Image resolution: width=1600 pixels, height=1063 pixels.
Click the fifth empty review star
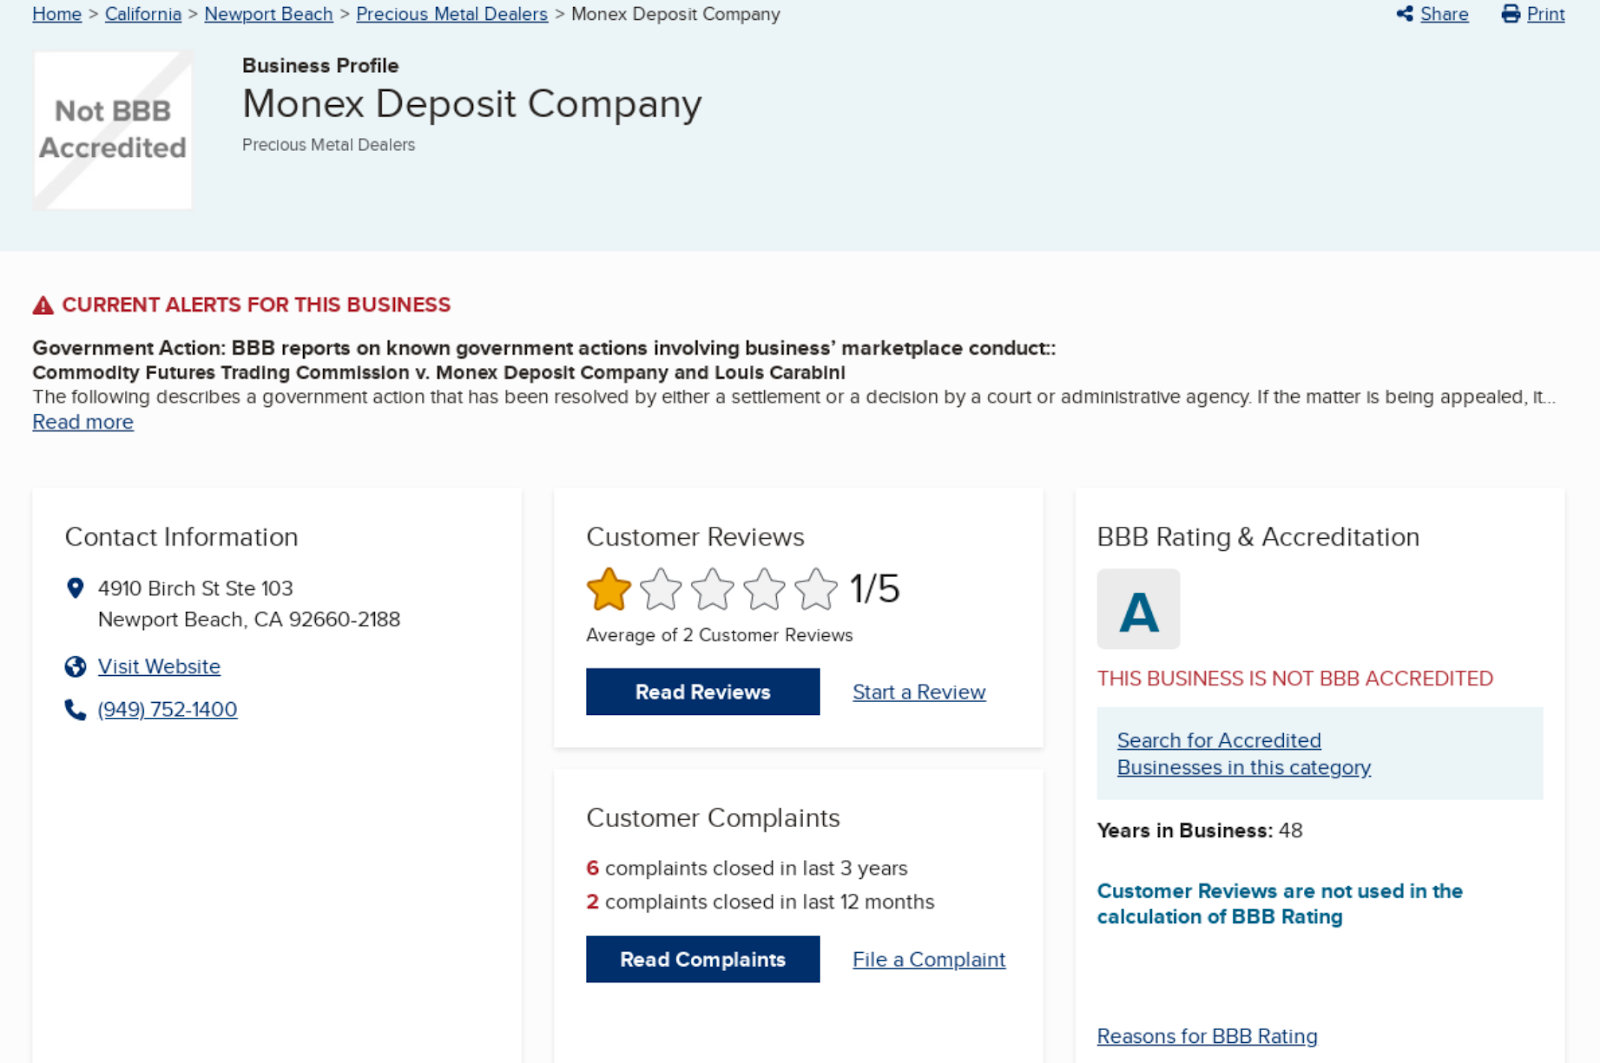pos(817,589)
